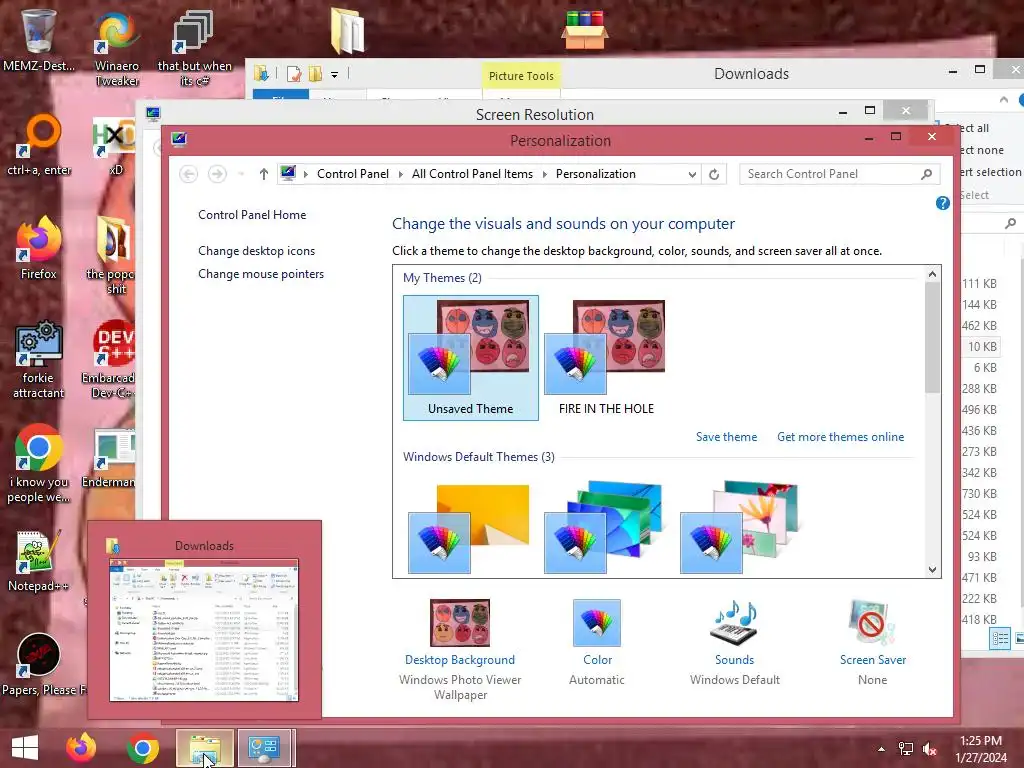Screen dimensions: 1024x768
Task: Click the Downloads window preview thumbnail
Action: point(204,630)
